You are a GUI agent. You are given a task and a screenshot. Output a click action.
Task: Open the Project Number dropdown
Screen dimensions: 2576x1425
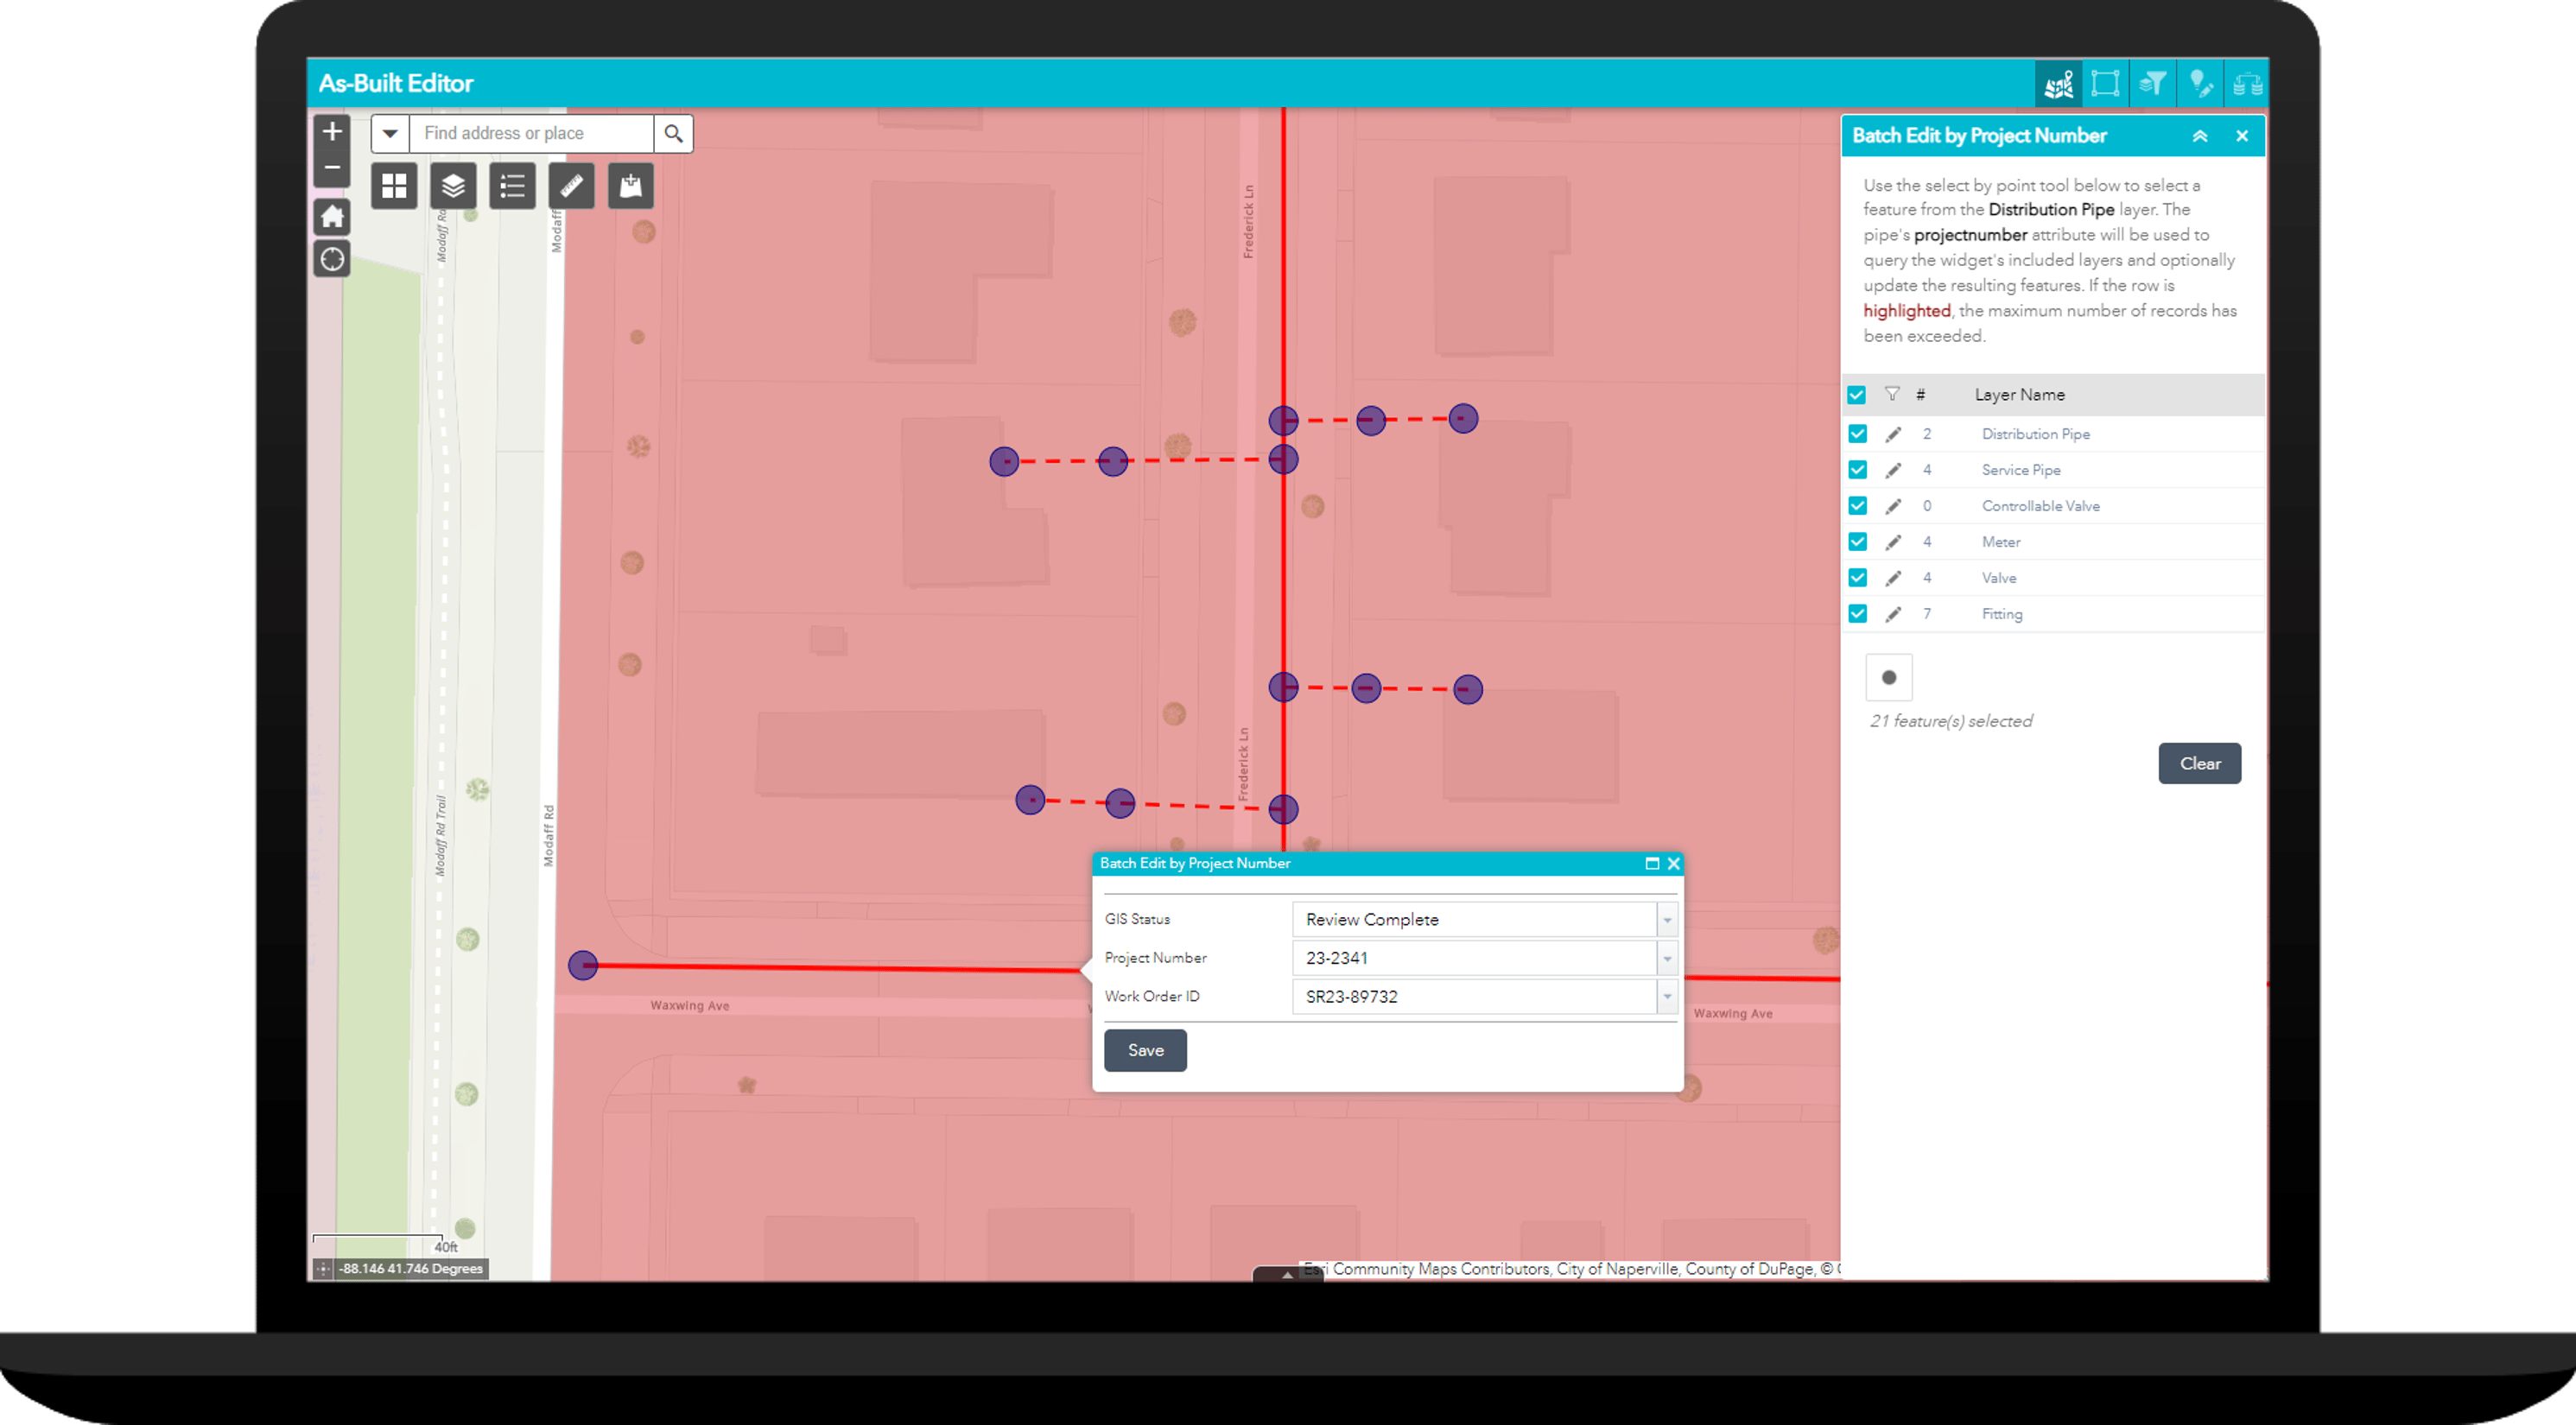click(1667, 958)
